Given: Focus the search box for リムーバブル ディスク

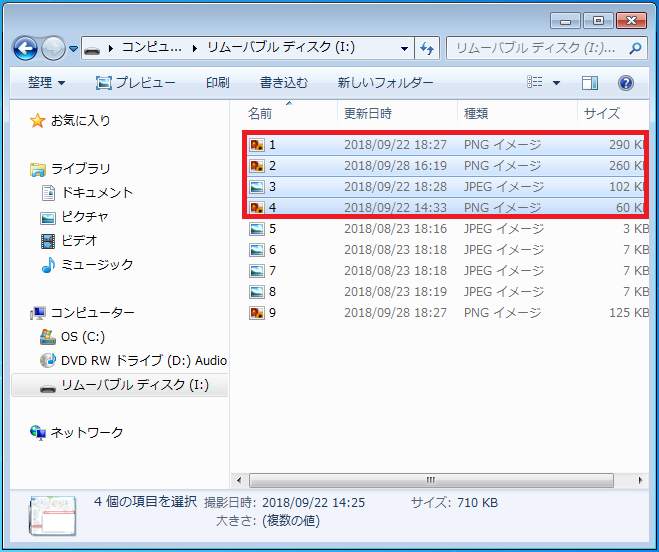Looking at the screenshot, I should click(546, 48).
